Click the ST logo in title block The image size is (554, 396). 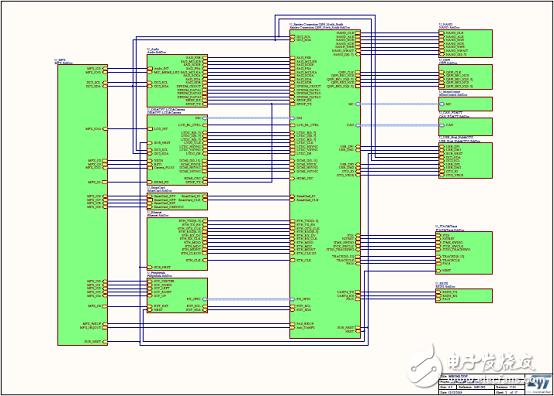pyautogui.click(x=540, y=383)
